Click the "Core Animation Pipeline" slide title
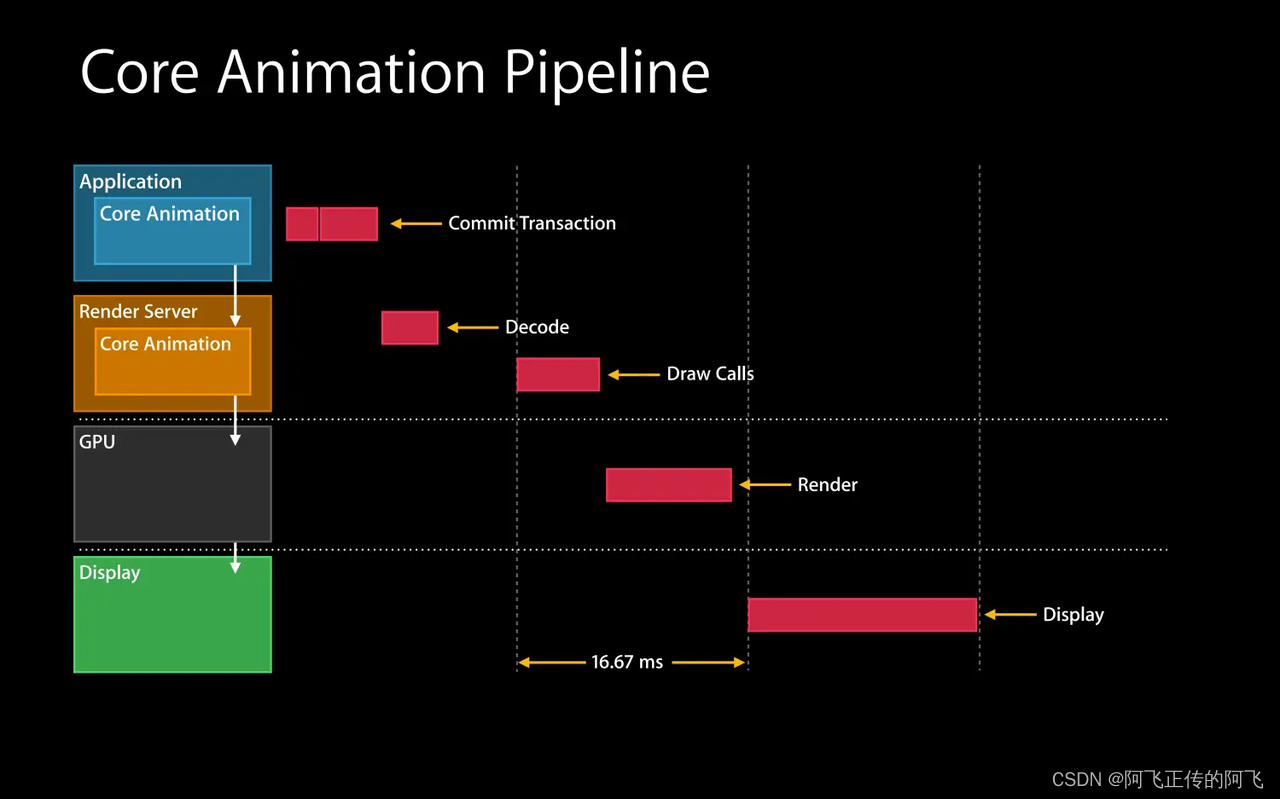This screenshot has width=1280, height=799. 395,72
